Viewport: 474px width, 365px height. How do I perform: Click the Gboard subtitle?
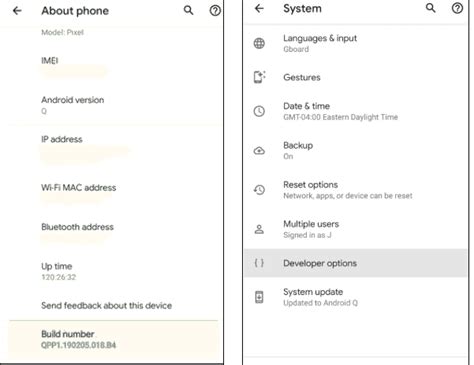296,49
